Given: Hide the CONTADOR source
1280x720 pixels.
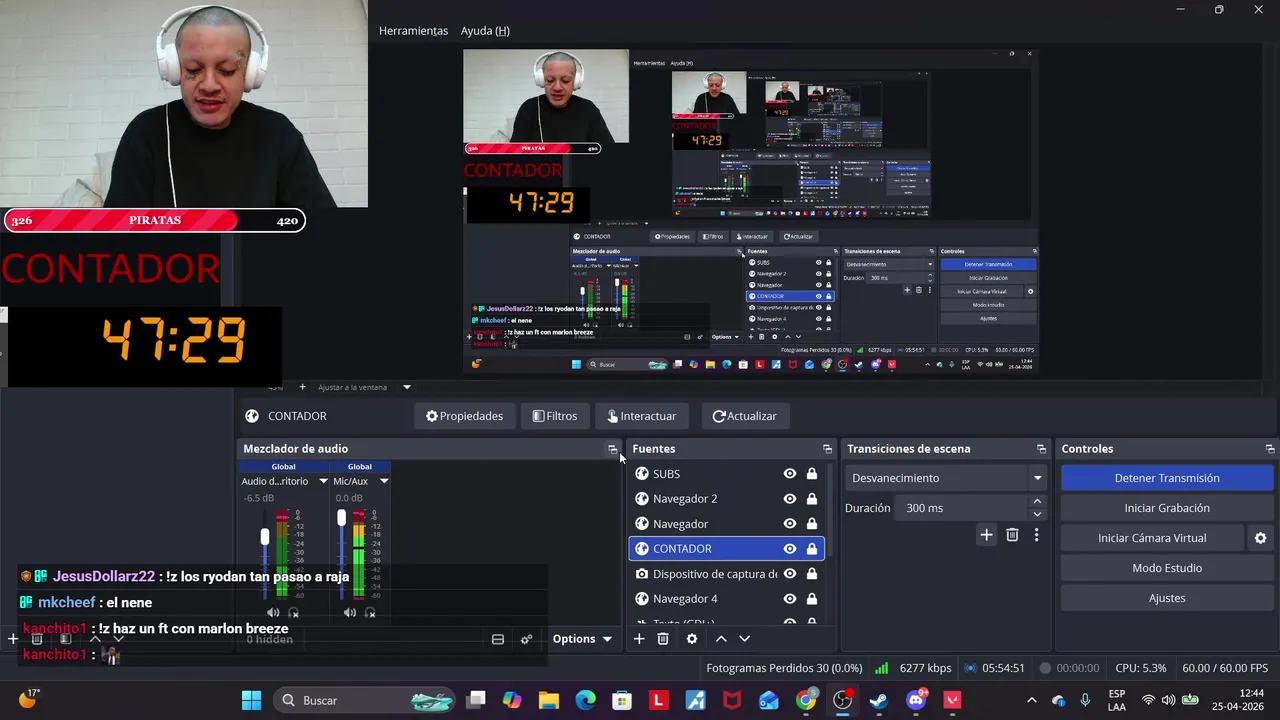Looking at the screenshot, I should 790,549.
